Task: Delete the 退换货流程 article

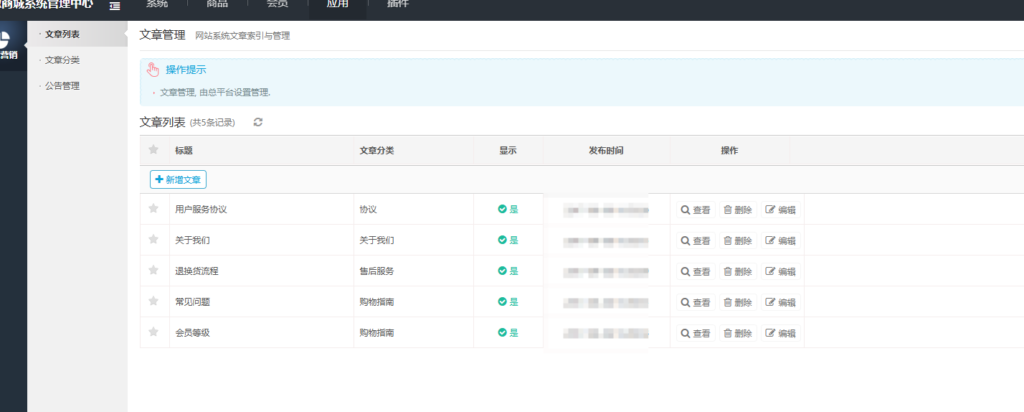Action: (738, 271)
